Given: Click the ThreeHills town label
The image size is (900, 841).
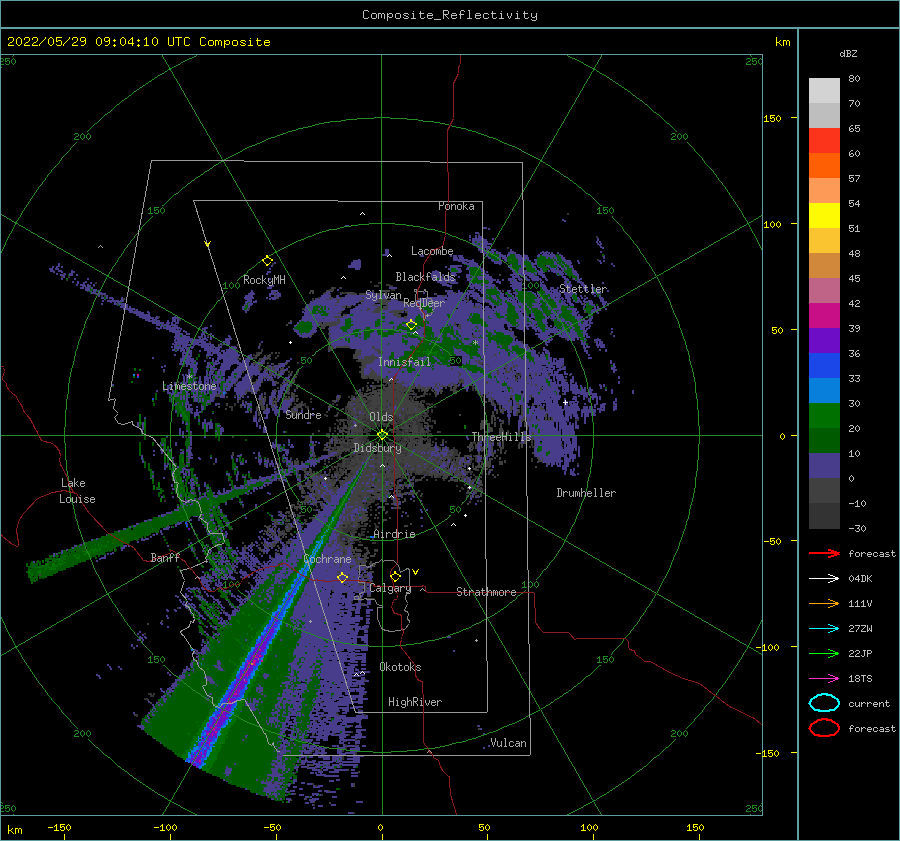Looking at the screenshot, I should click(x=502, y=437).
